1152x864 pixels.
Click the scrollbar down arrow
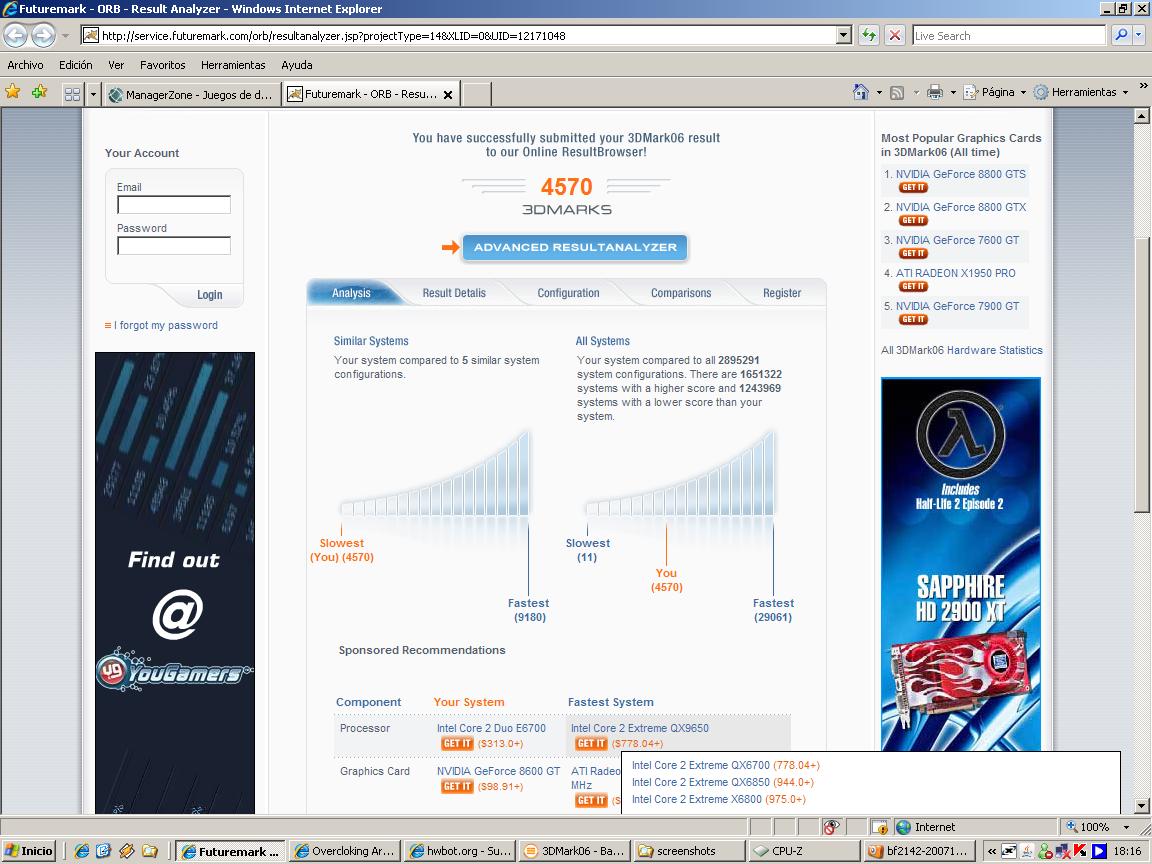point(1142,805)
